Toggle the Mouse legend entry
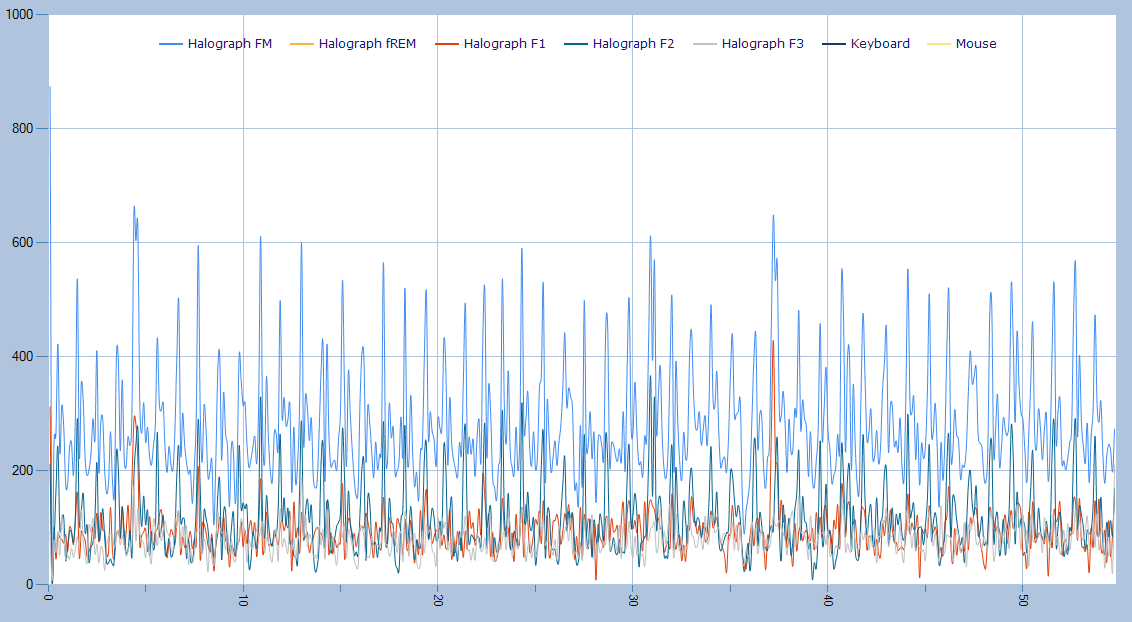This screenshot has width=1132, height=622. (x=962, y=44)
